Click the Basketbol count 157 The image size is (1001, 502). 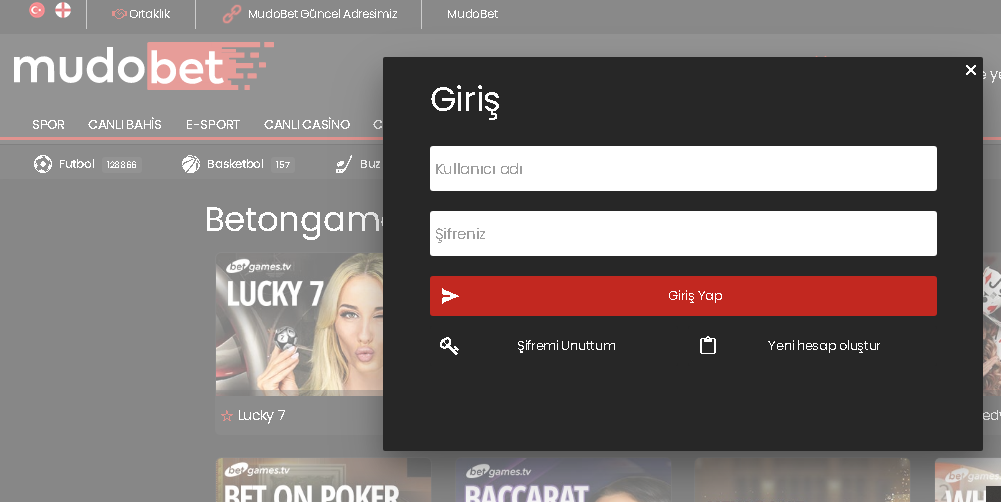click(283, 165)
